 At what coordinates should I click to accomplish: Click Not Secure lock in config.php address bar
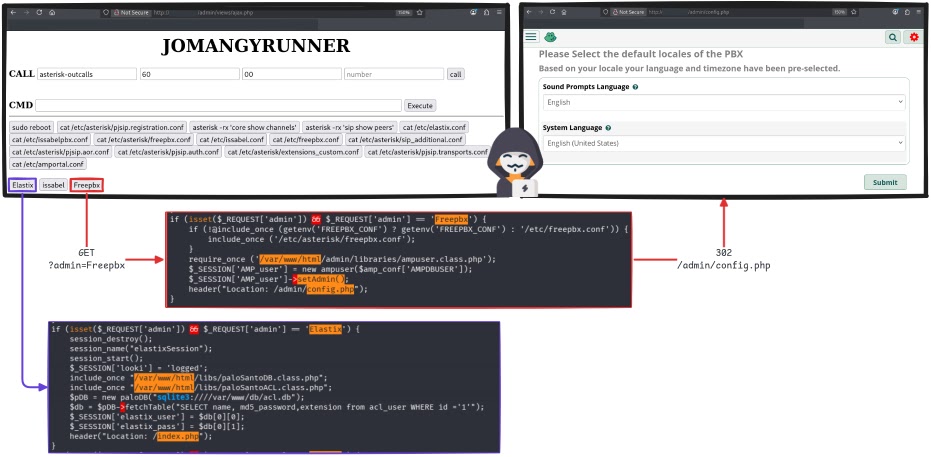(629, 12)
